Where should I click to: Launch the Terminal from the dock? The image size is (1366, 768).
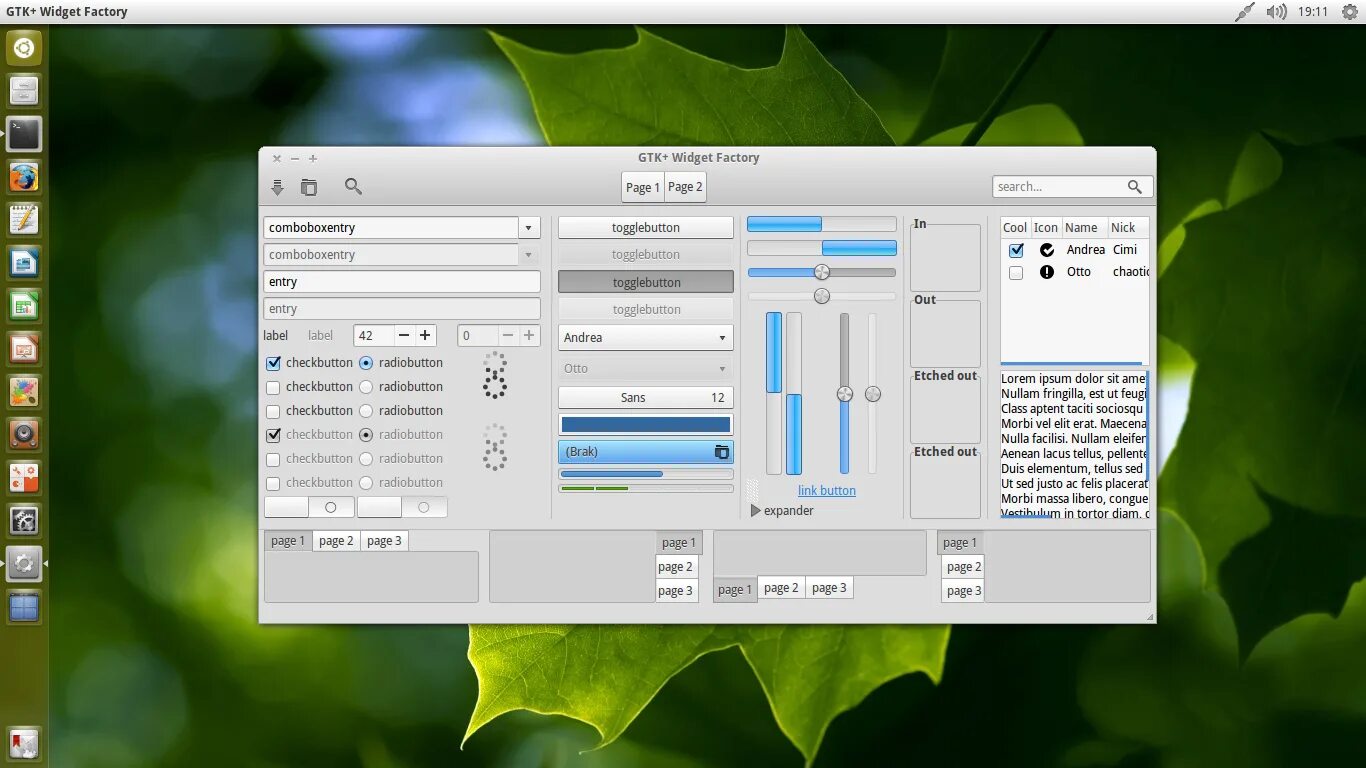[24, 133]
